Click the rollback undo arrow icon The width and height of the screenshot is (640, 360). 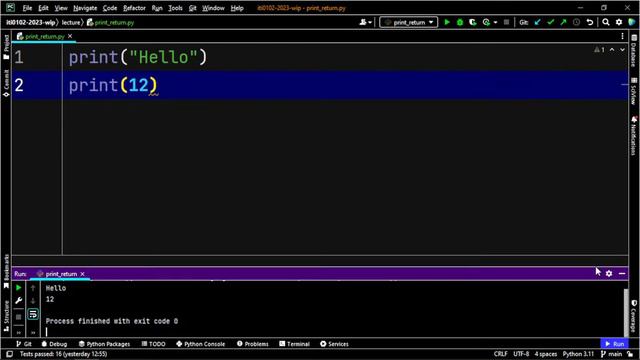point(589,22)
